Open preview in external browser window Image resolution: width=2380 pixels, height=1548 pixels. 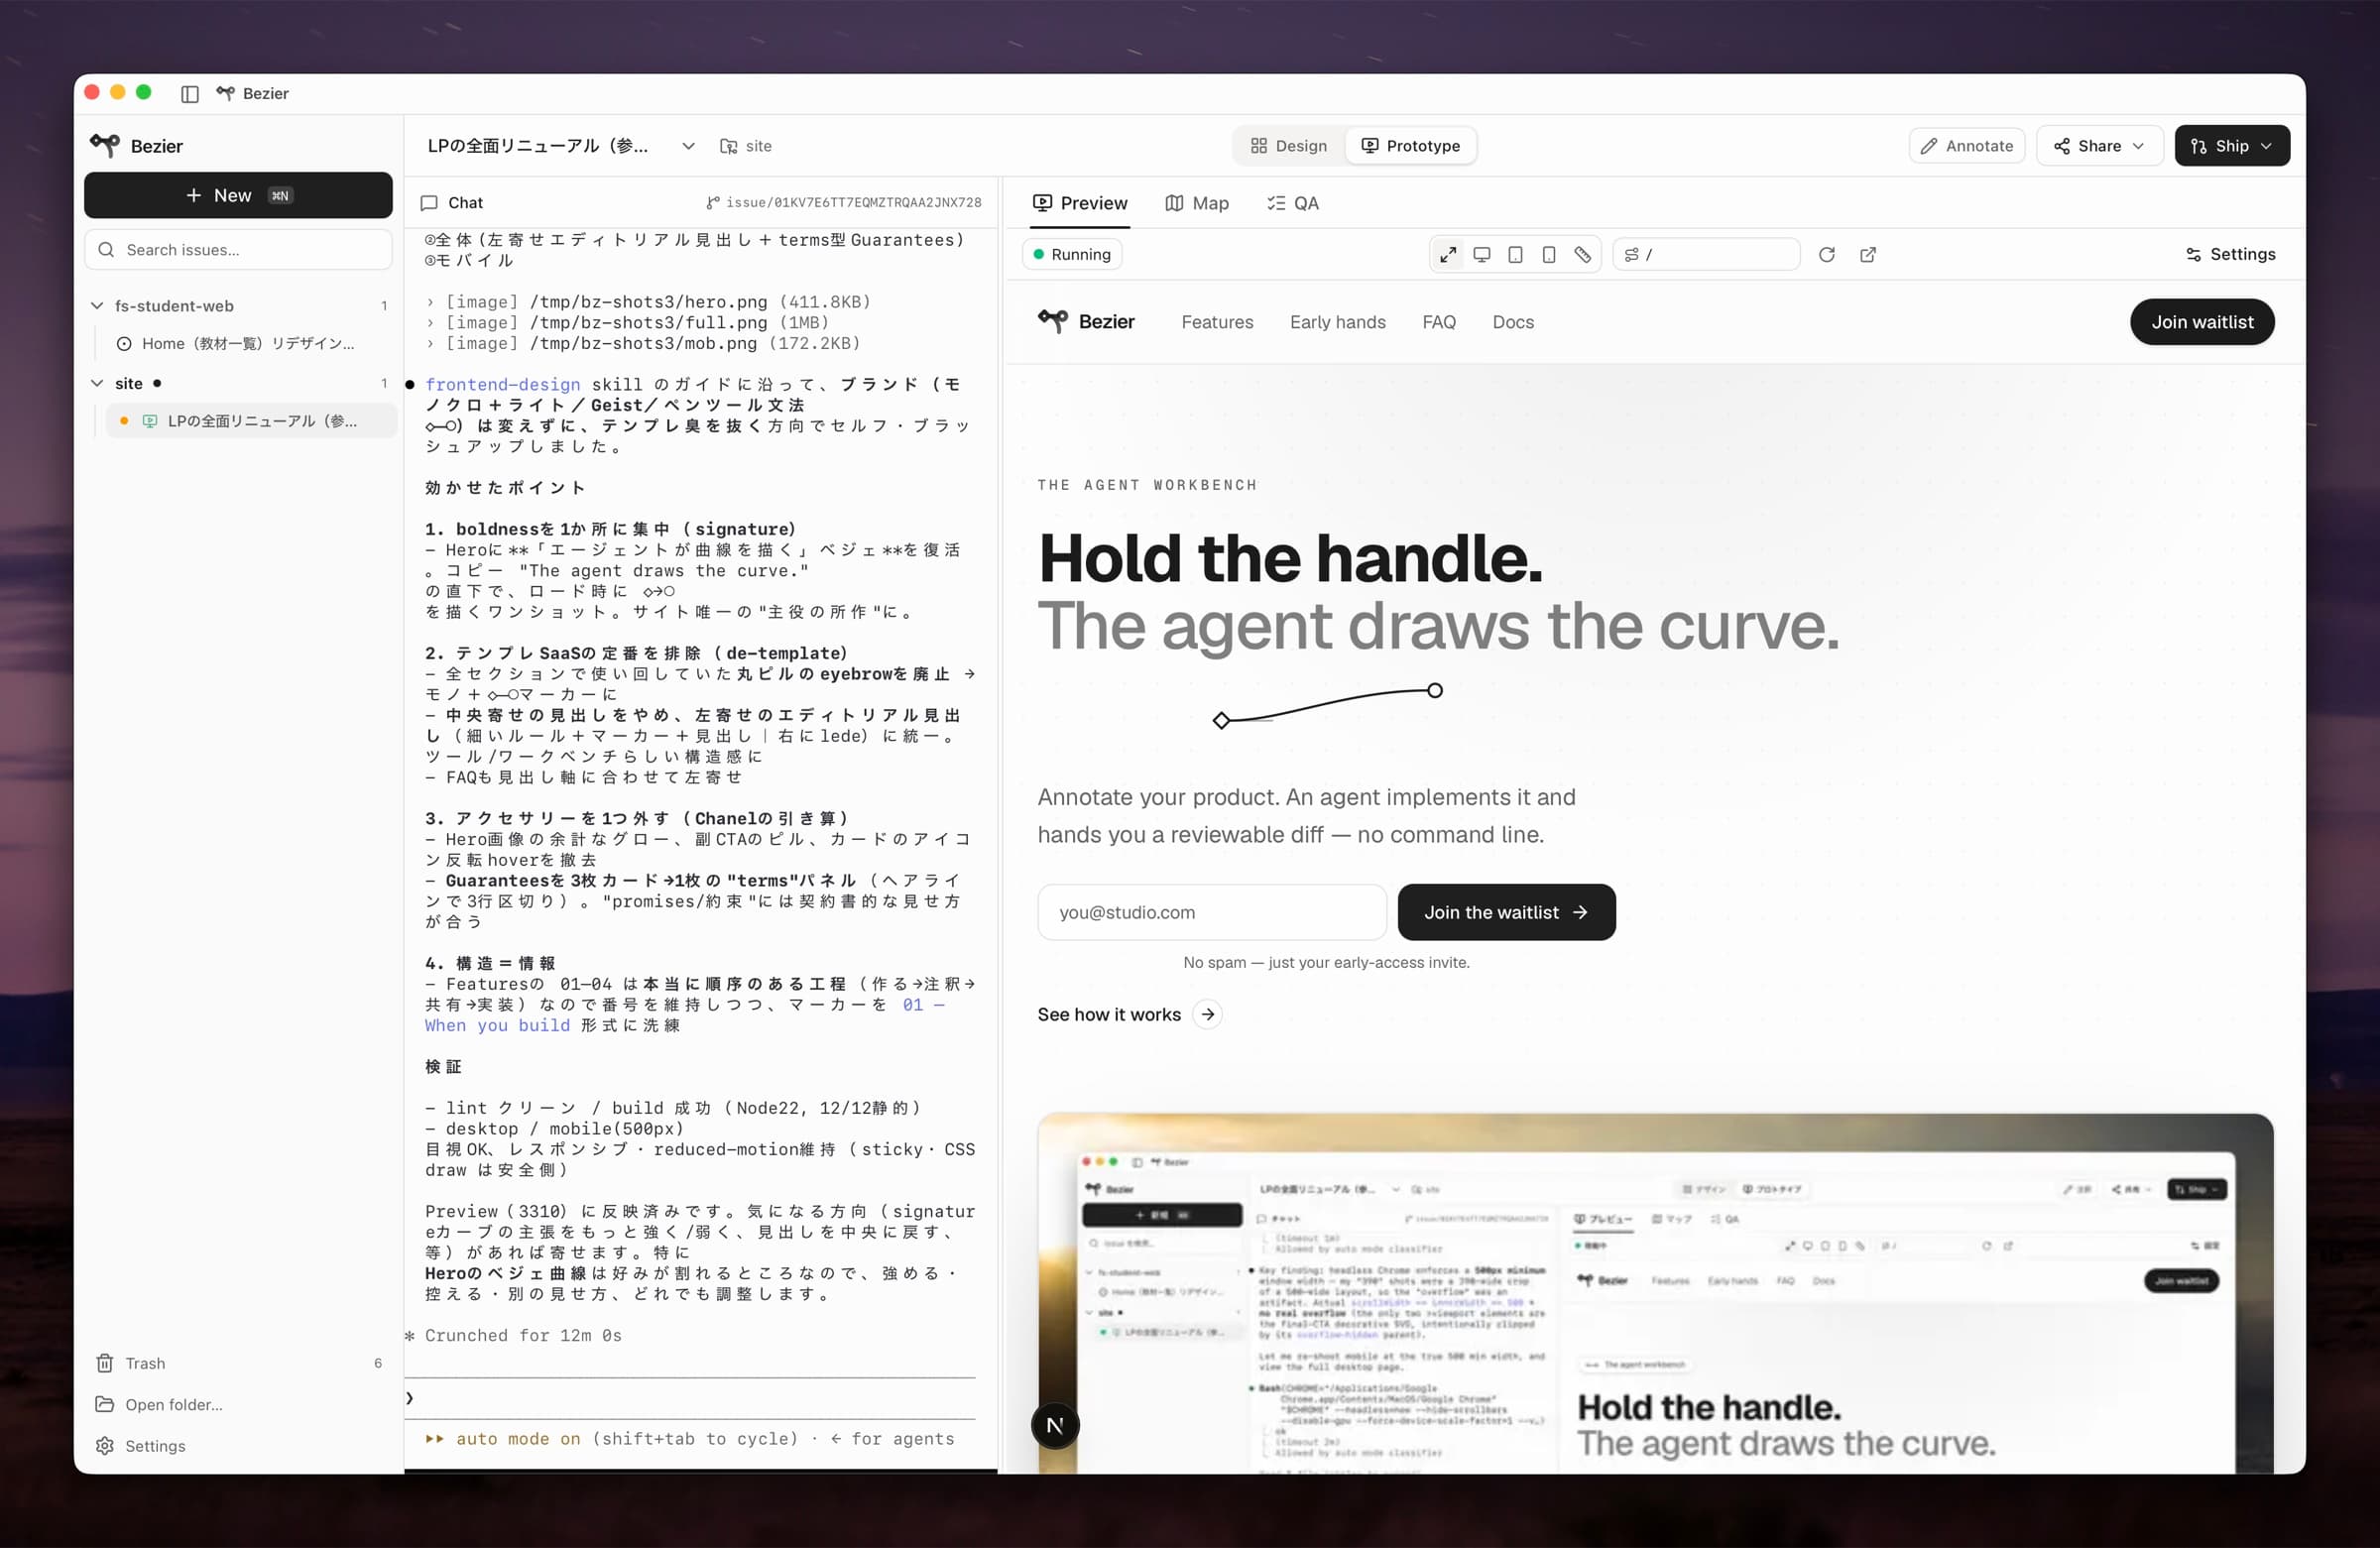[x=1867, y=254]
